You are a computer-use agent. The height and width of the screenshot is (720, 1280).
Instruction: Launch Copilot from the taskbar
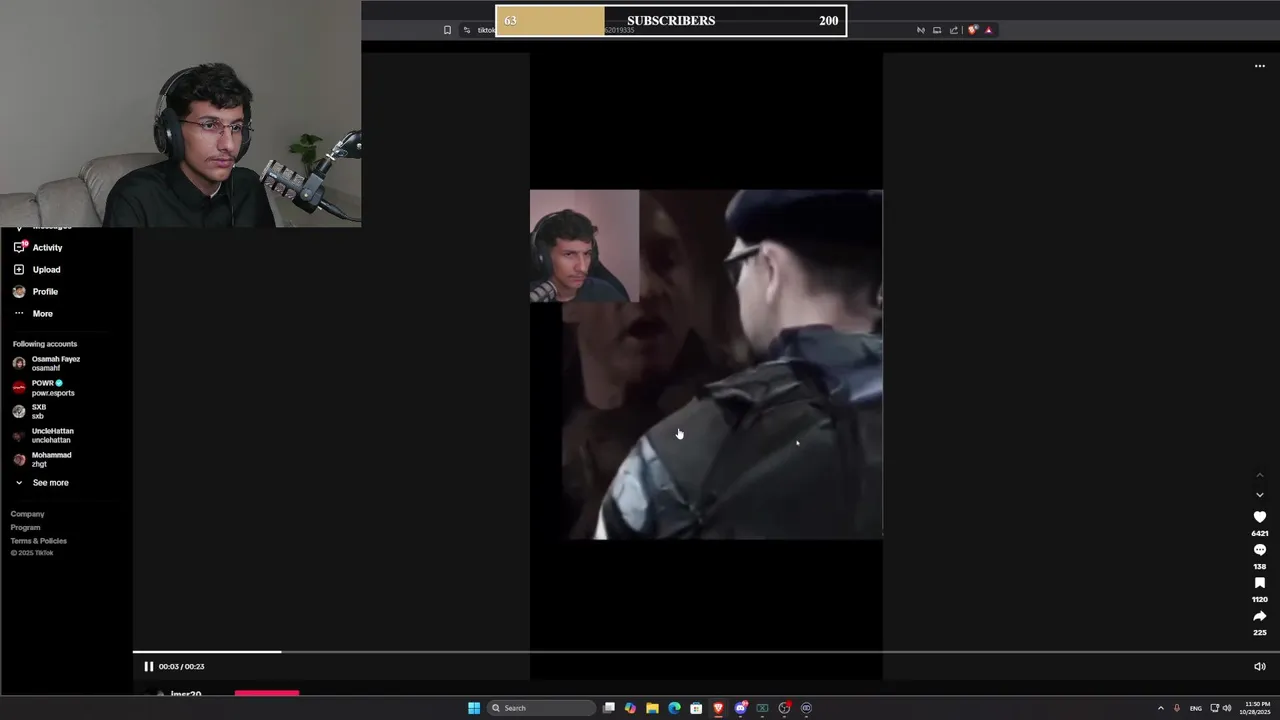pos(630,708)
